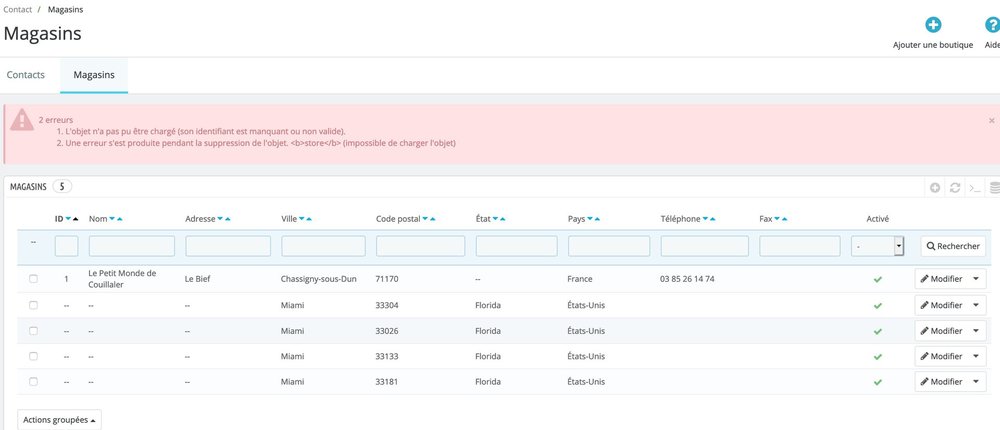Click the Ajouter une boutique plus icon

tap(932, 25)
